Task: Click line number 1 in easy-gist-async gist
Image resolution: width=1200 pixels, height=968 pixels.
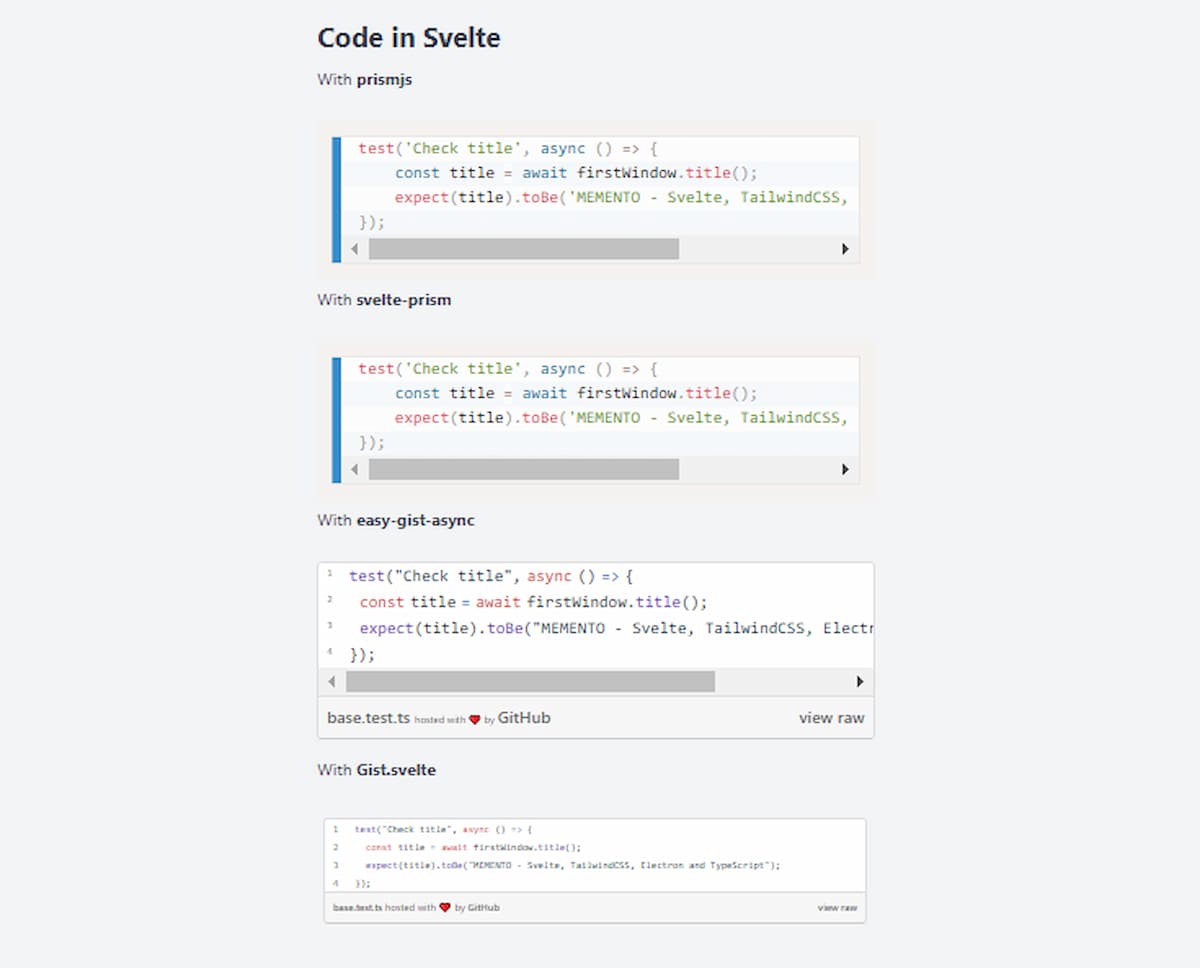Action: [x=329, y=574]
